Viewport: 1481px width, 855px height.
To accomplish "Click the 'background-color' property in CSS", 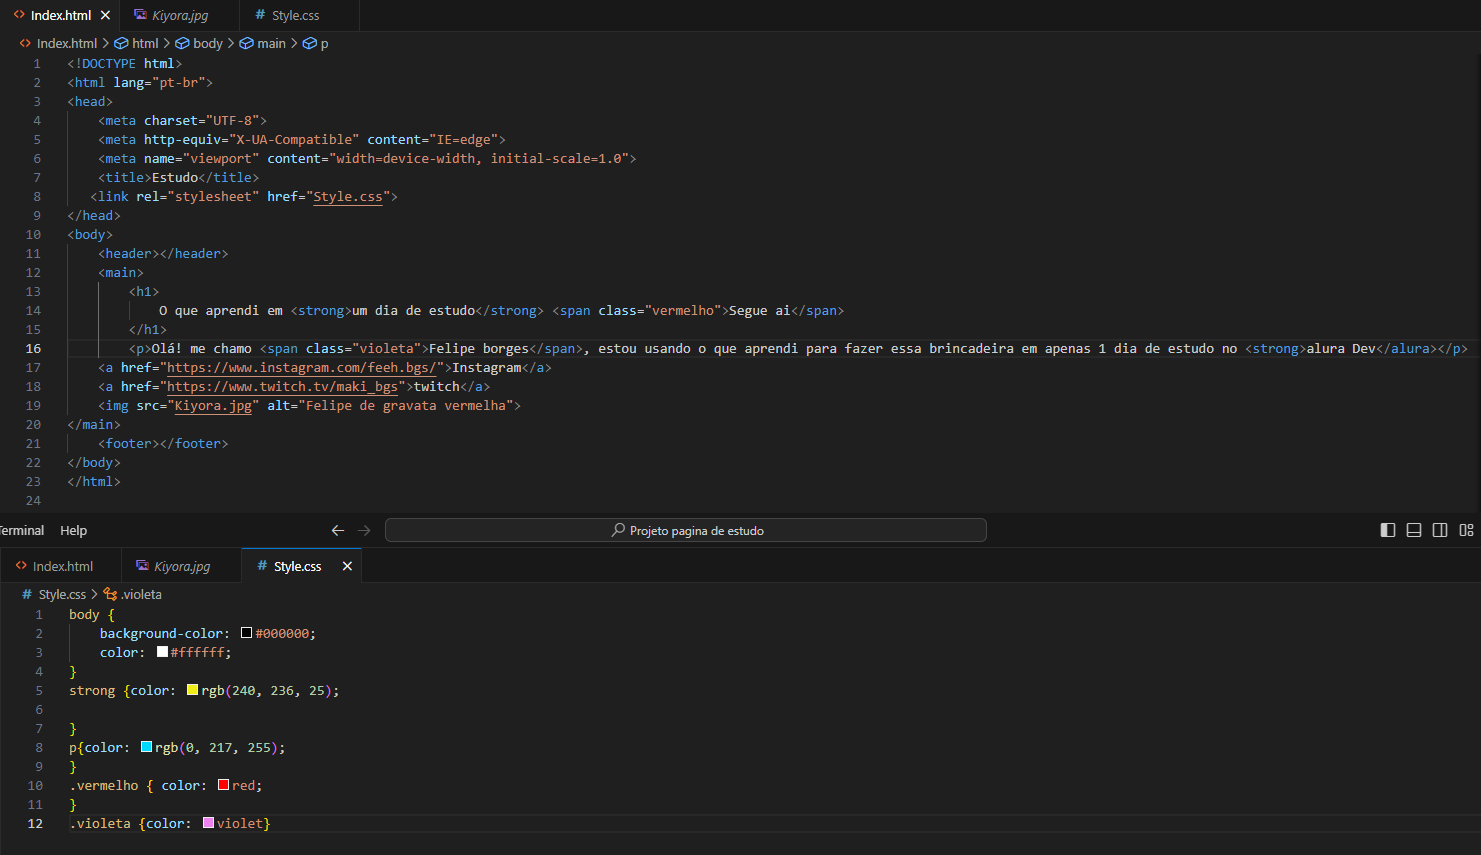I will (161, 633).
